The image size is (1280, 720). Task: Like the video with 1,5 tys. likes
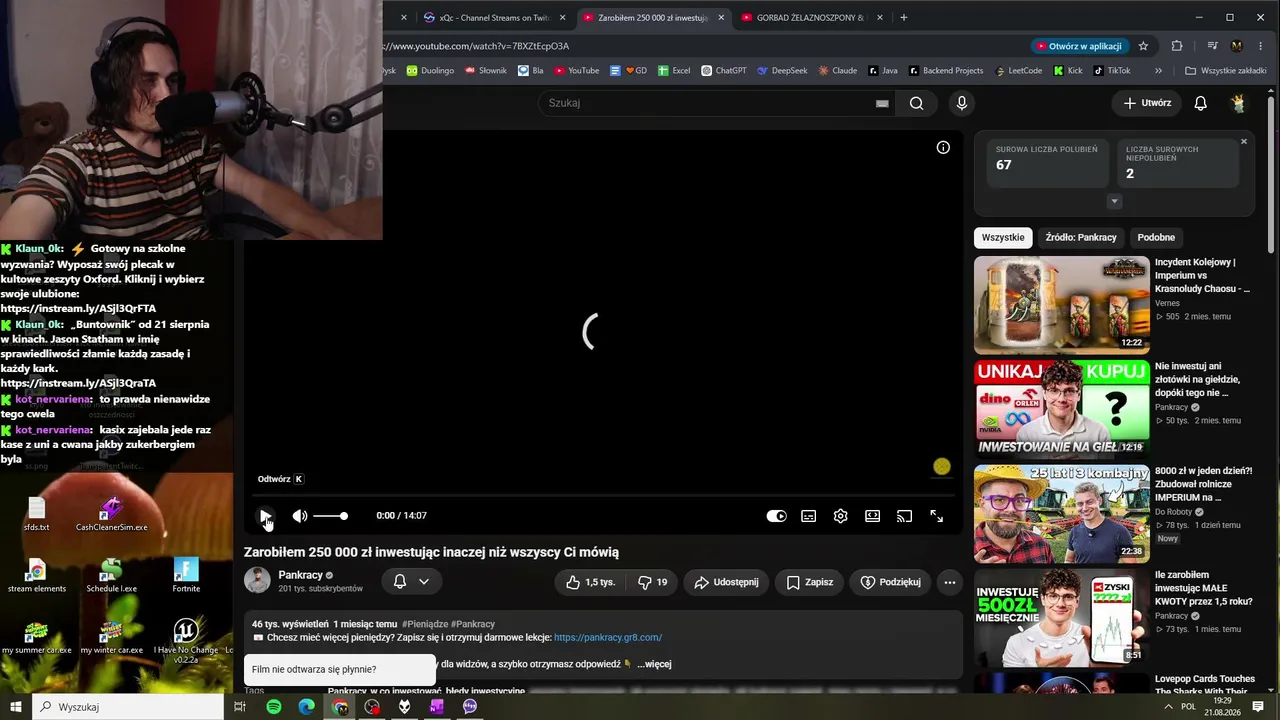pyautogui.click(x=590, y=582)
